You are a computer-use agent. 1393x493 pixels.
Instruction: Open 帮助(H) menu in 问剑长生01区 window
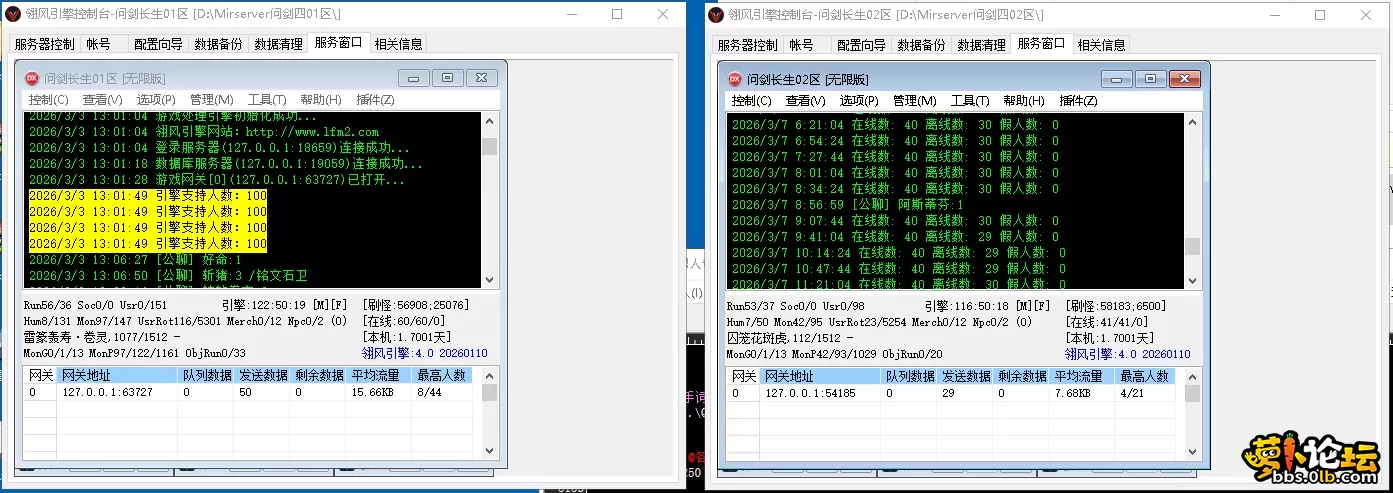pyautogui.click(x=320, y=100)
